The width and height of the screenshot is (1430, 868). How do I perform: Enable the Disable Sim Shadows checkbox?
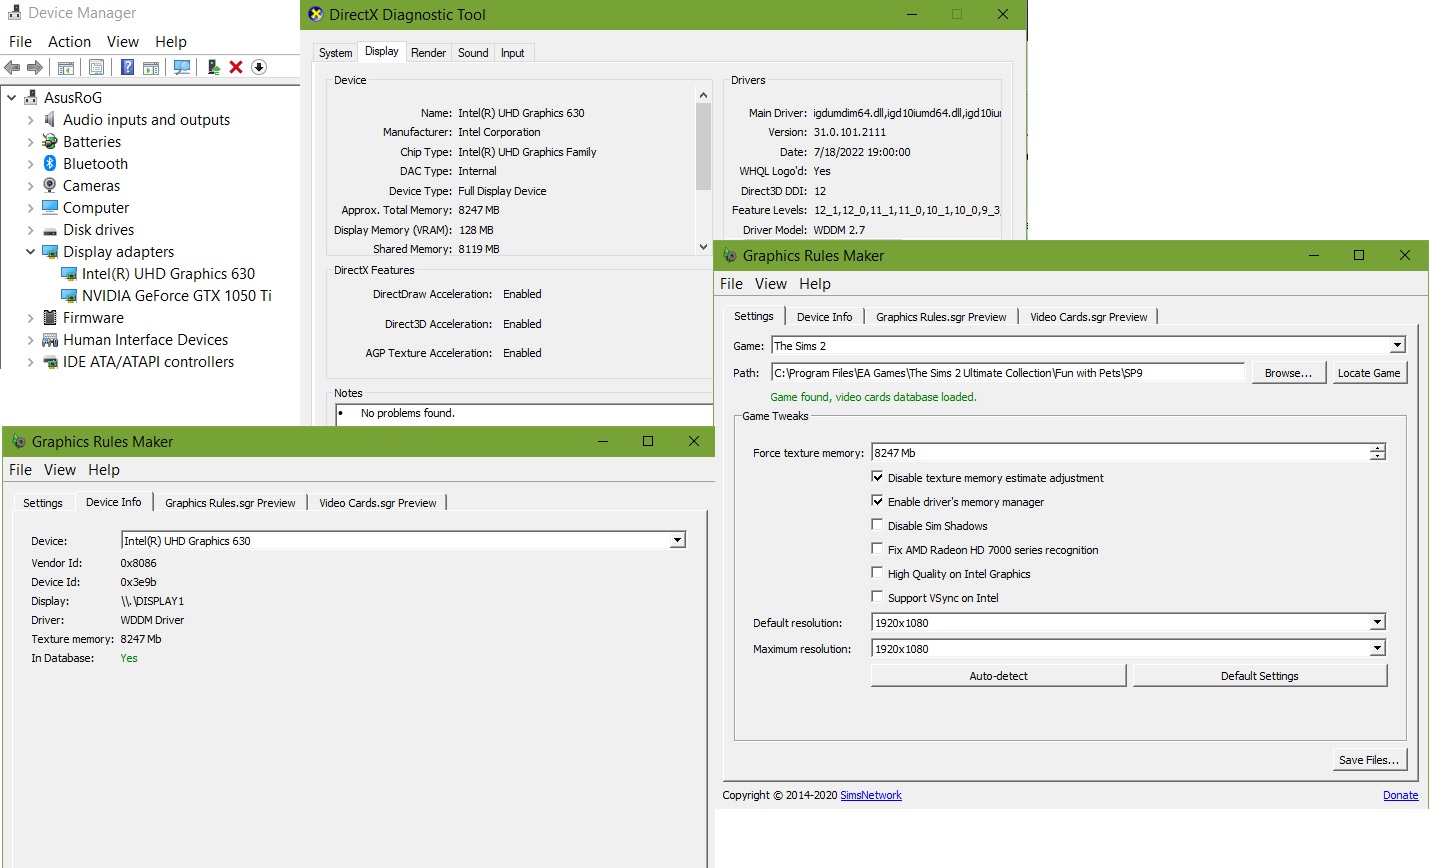(x=877, y=525)
